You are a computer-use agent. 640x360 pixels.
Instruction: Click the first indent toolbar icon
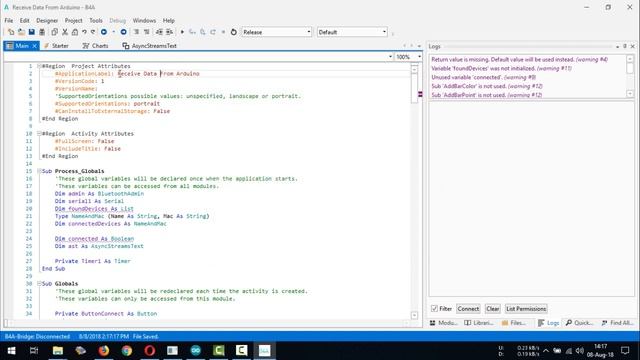136,32
